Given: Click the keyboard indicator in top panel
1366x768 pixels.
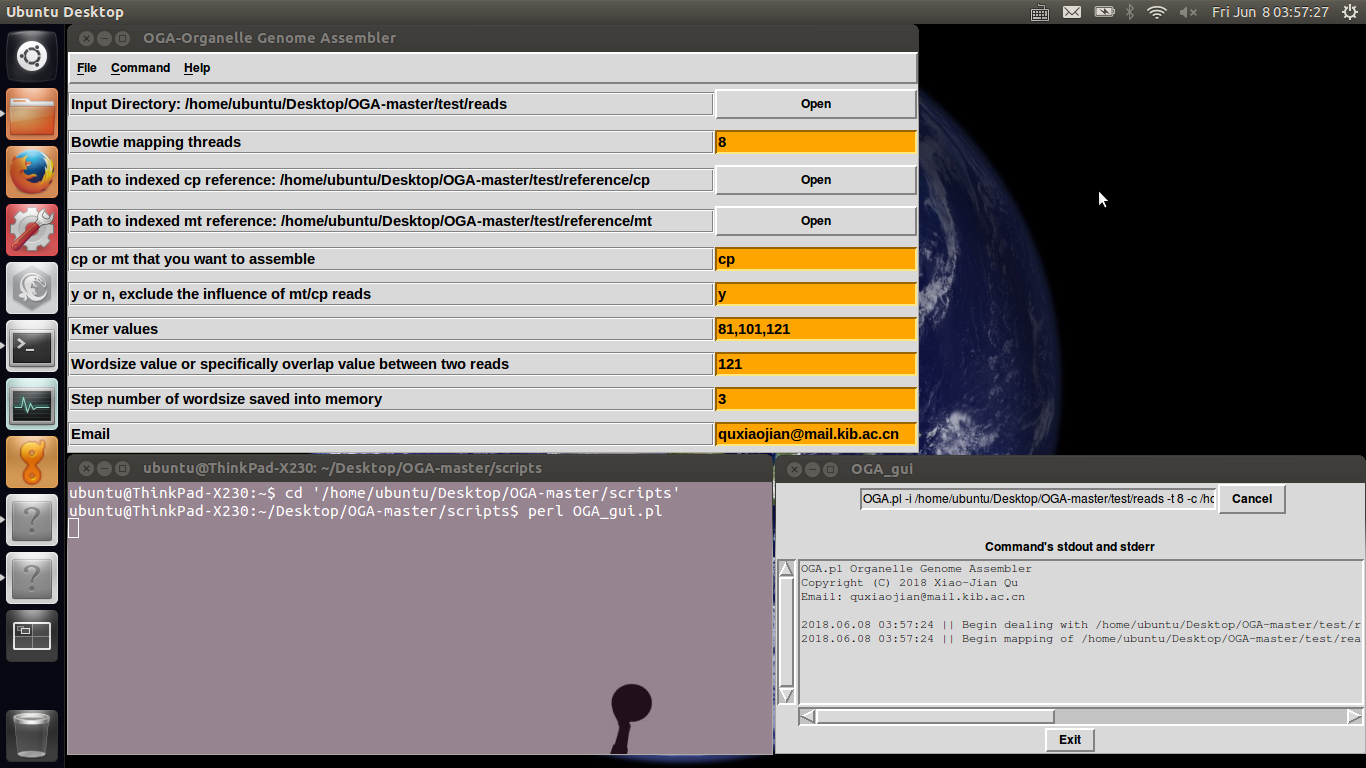Looking at the screenshot, I should click(x=1040, y=12).
